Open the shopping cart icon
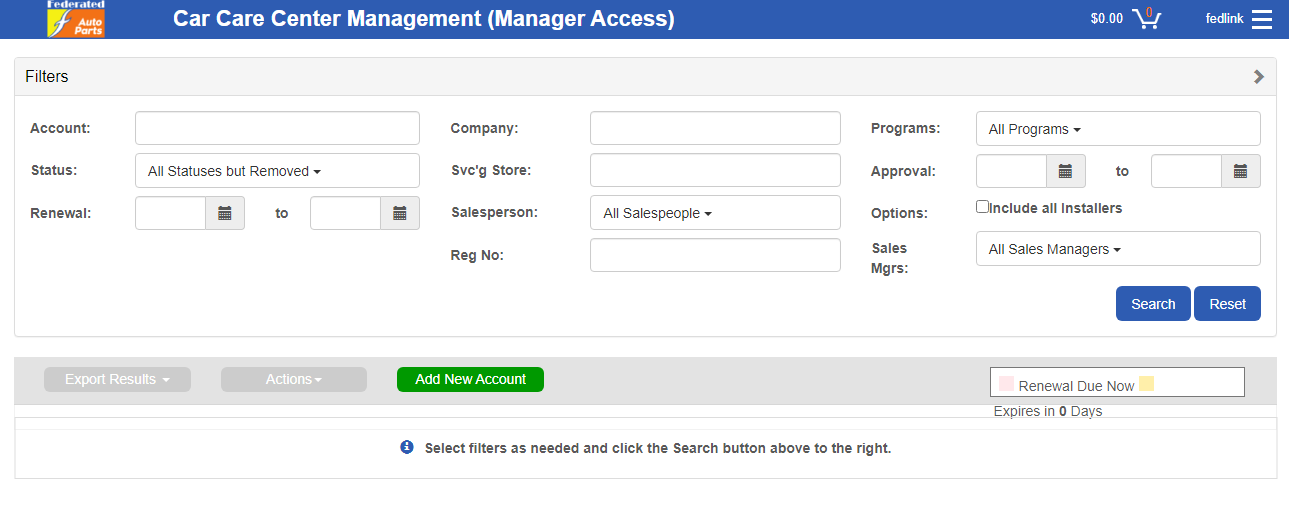 click(x=1146, y=18)
